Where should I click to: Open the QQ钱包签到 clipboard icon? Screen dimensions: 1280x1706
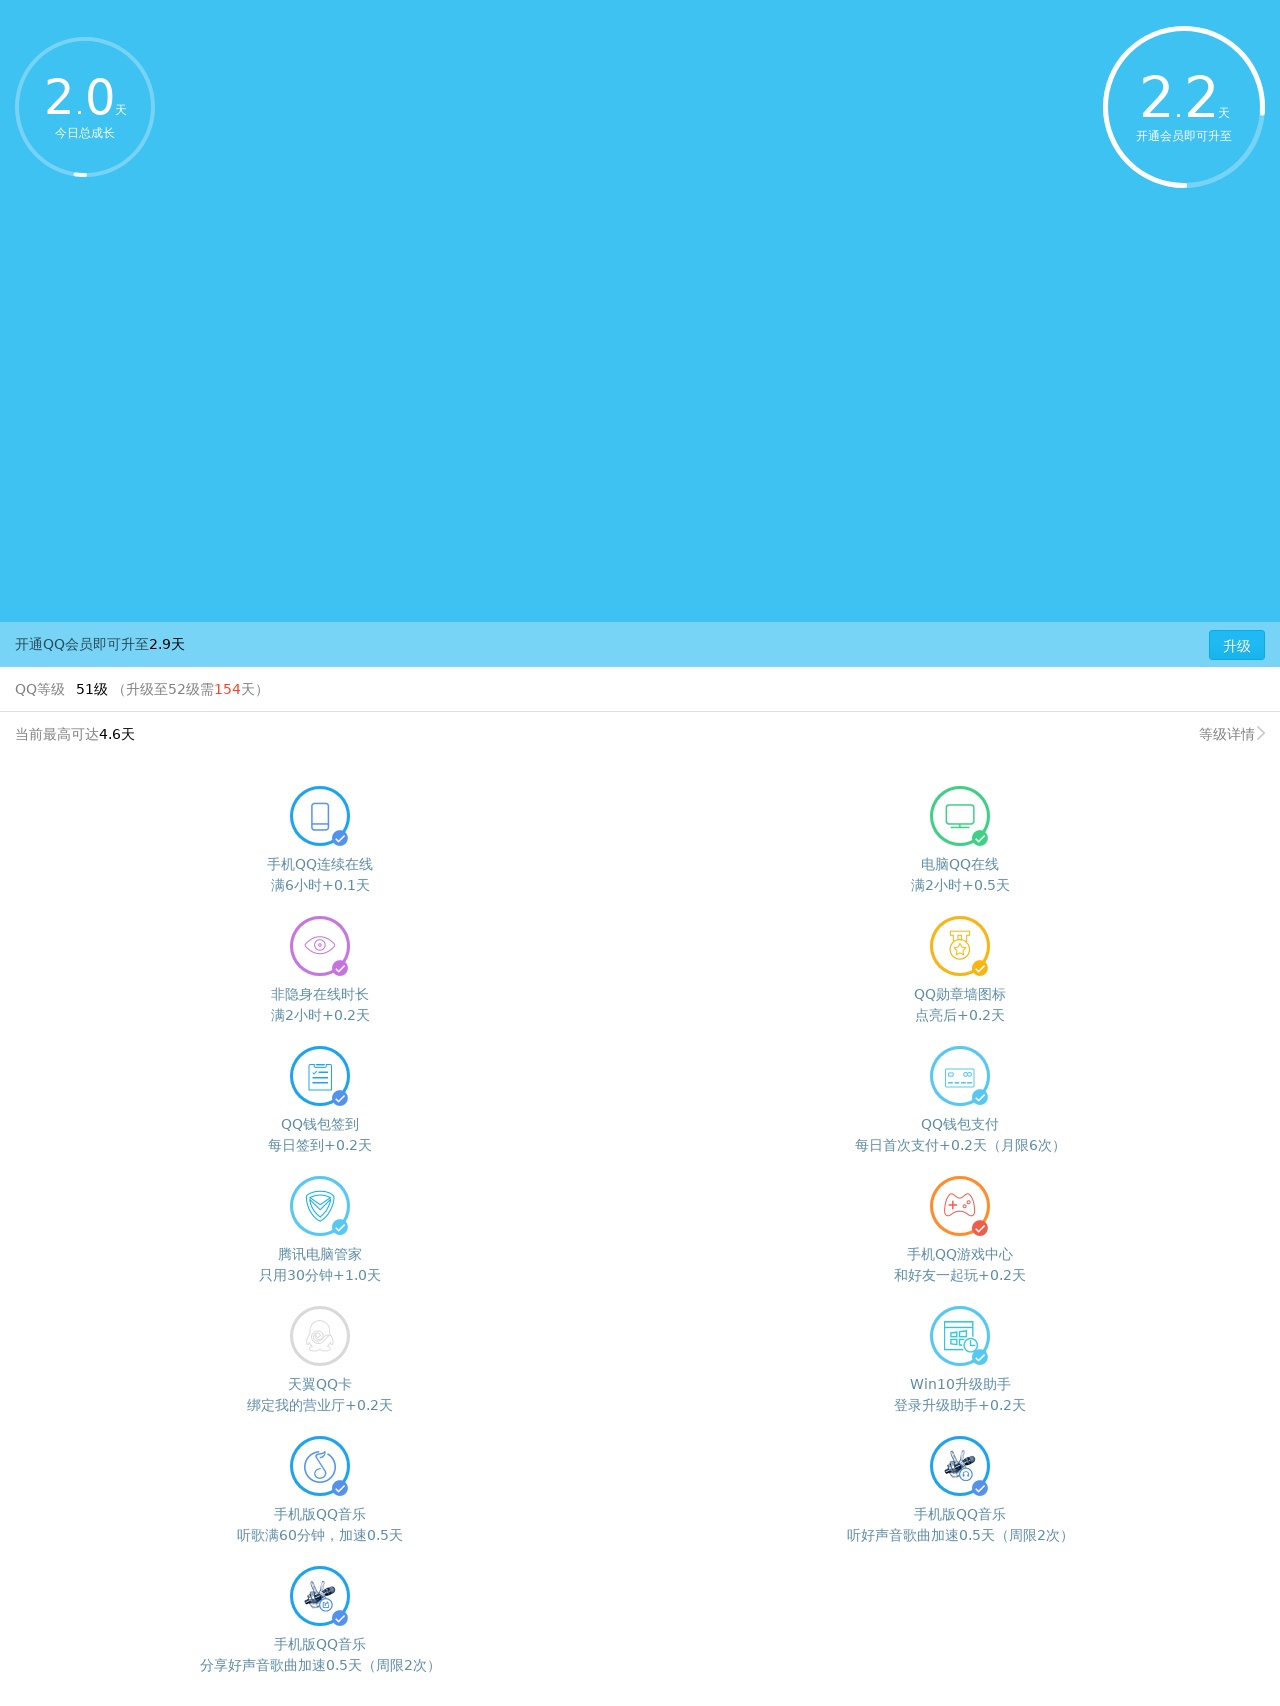pyautogui.click(x=320, y=1076)
